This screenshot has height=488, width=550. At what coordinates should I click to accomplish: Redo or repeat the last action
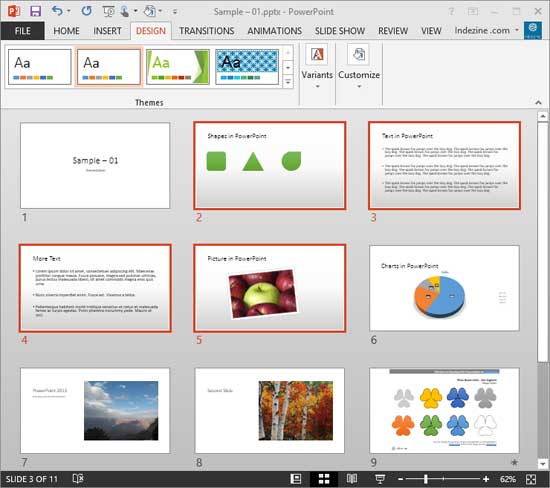[86, 11]
